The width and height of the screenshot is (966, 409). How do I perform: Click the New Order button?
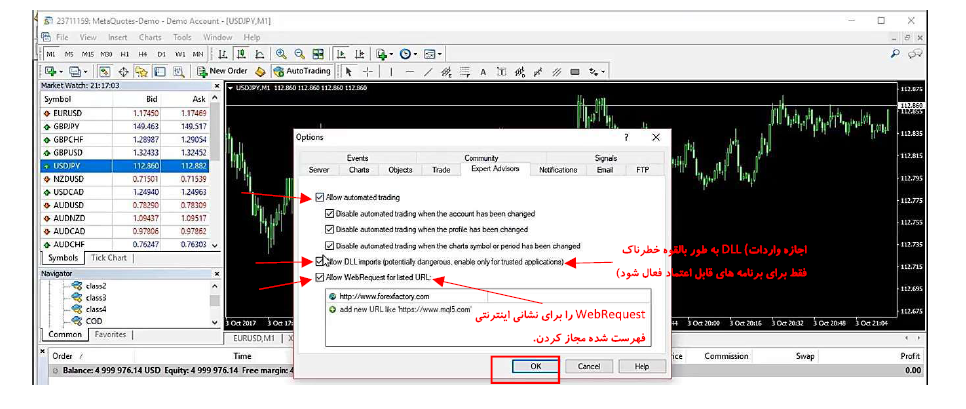click(222, 71)
